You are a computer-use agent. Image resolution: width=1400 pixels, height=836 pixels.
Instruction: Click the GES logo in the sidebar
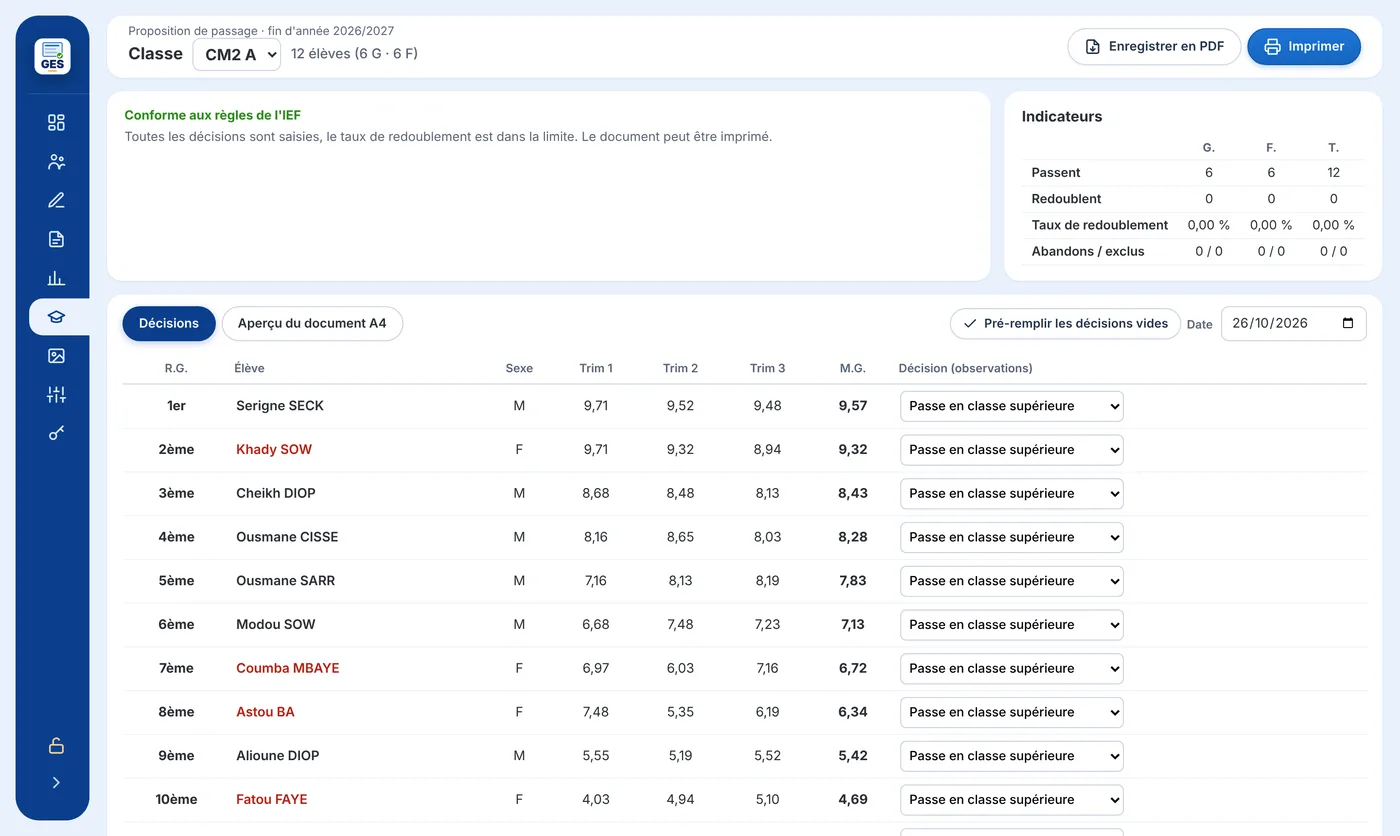[x=52, y=56]
